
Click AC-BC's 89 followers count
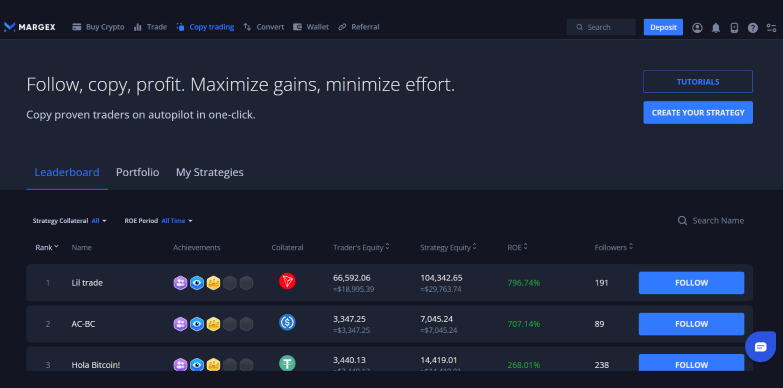[599, 324]
